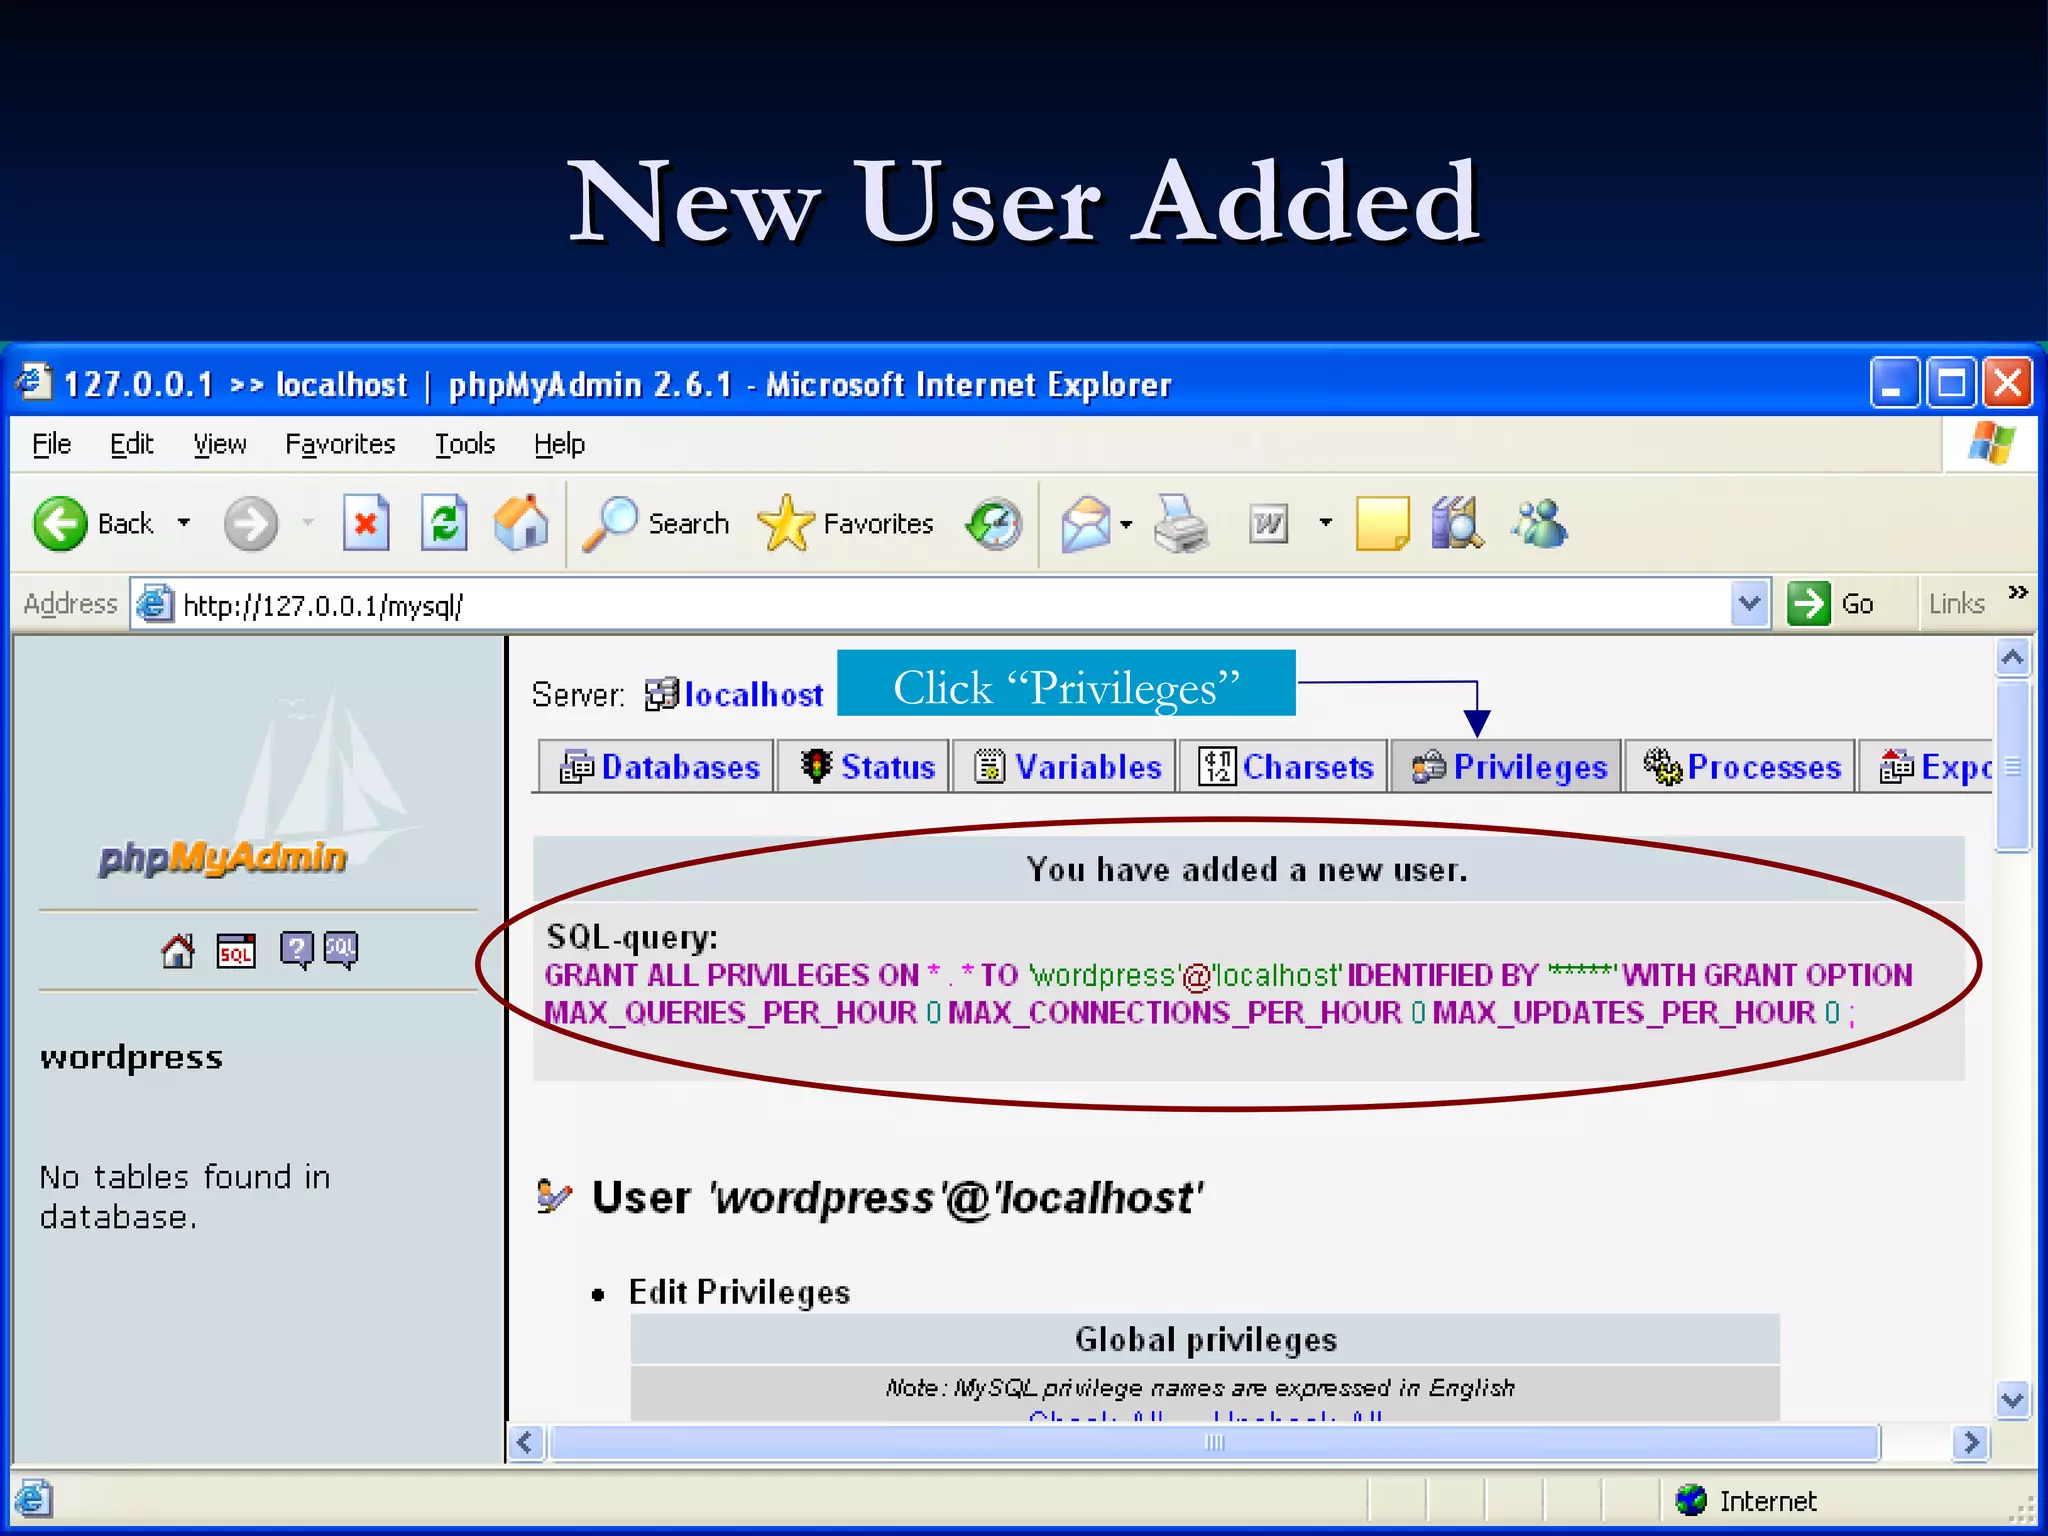Open the Help menu

[559, 443]
